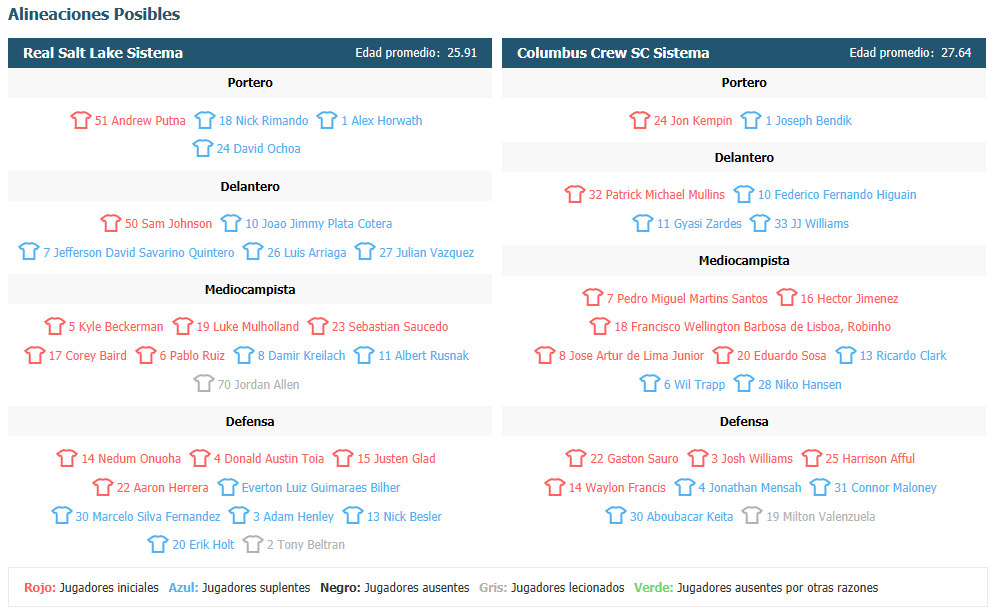Open player link 31 Connor Maloney

885,488
